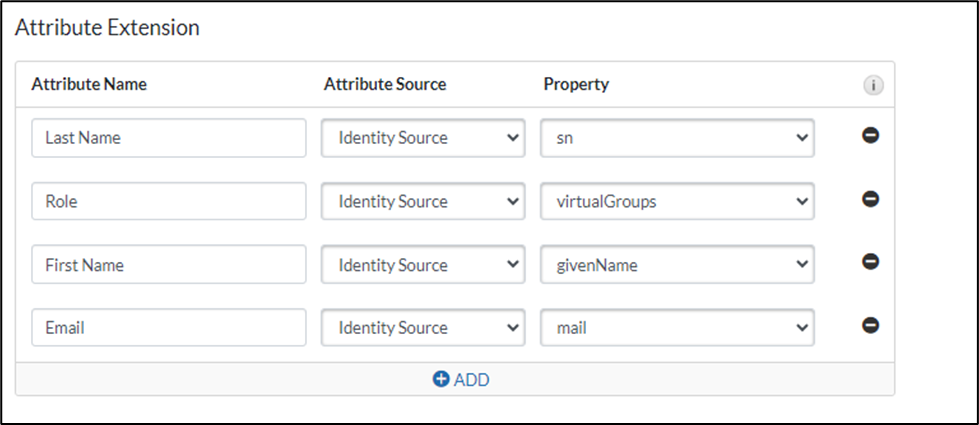
Task: Expand the givenName Property dropdown
Action: pos(677,265)
